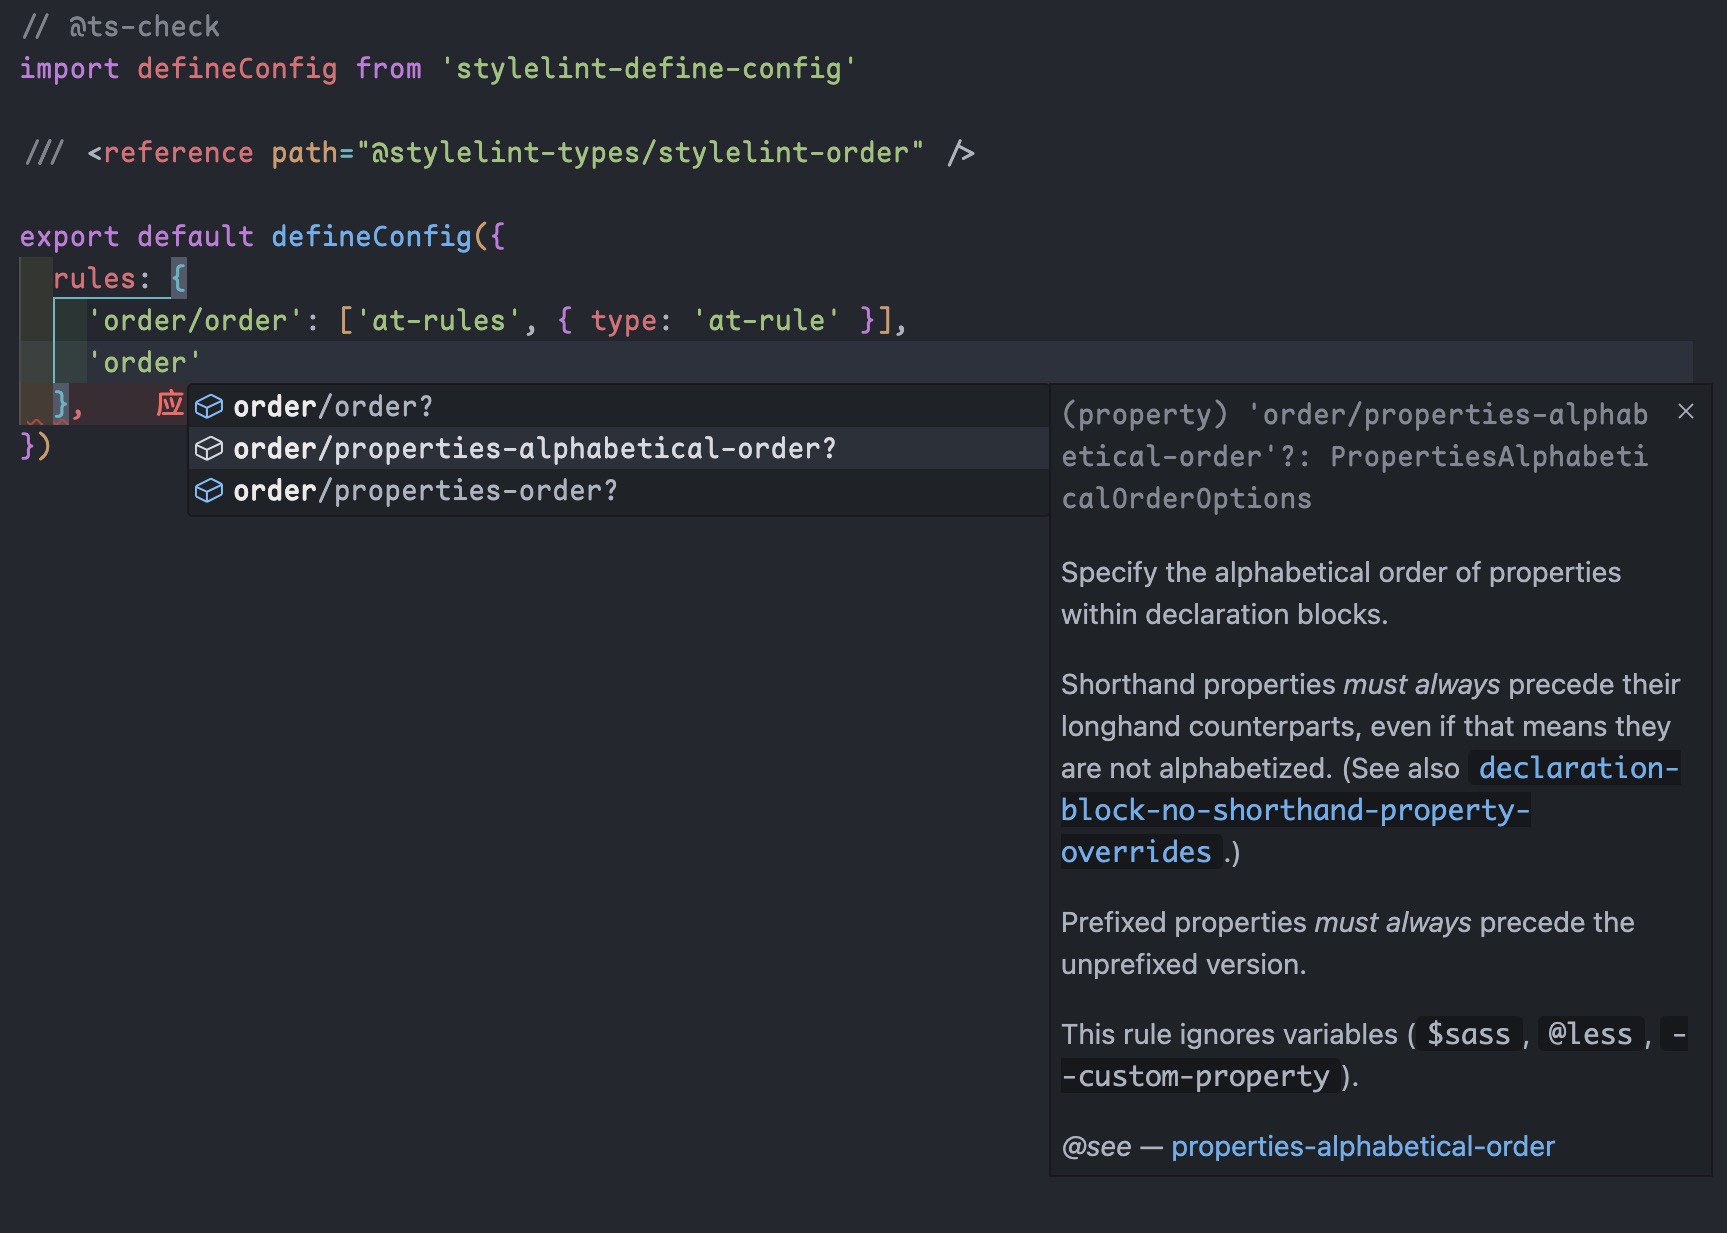Close the suggestion documentation panel
The height and width of the screenshot is (1233, 1727).
pyautogui.click(x=1686, y=411)
